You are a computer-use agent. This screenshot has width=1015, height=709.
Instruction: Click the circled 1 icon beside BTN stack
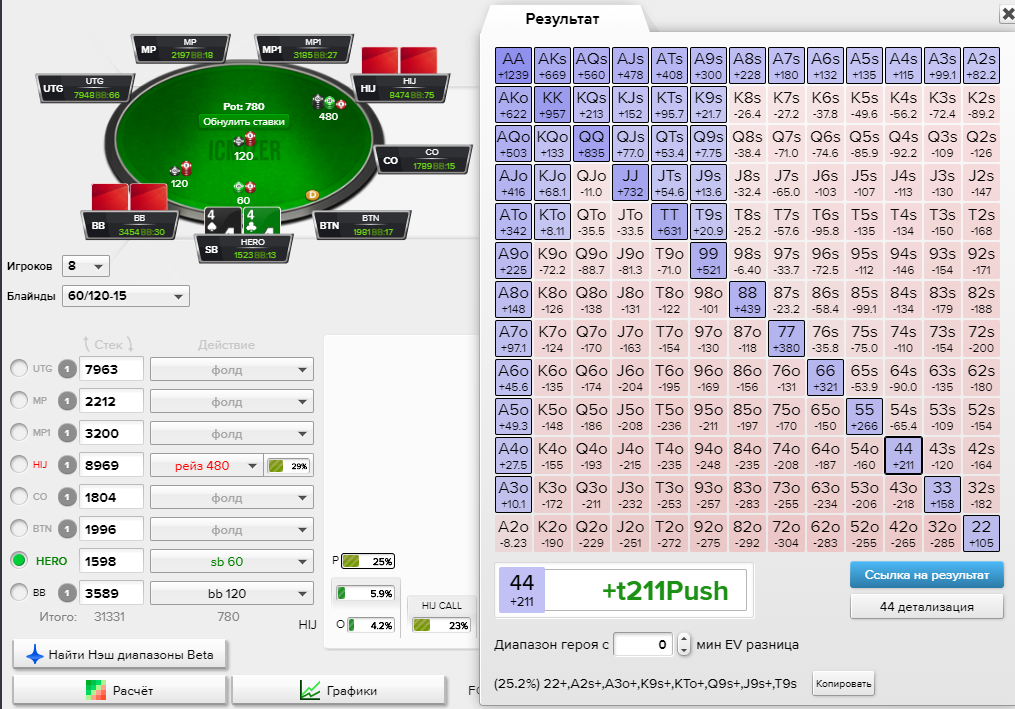pyautogui.click(x=67, y=529)
